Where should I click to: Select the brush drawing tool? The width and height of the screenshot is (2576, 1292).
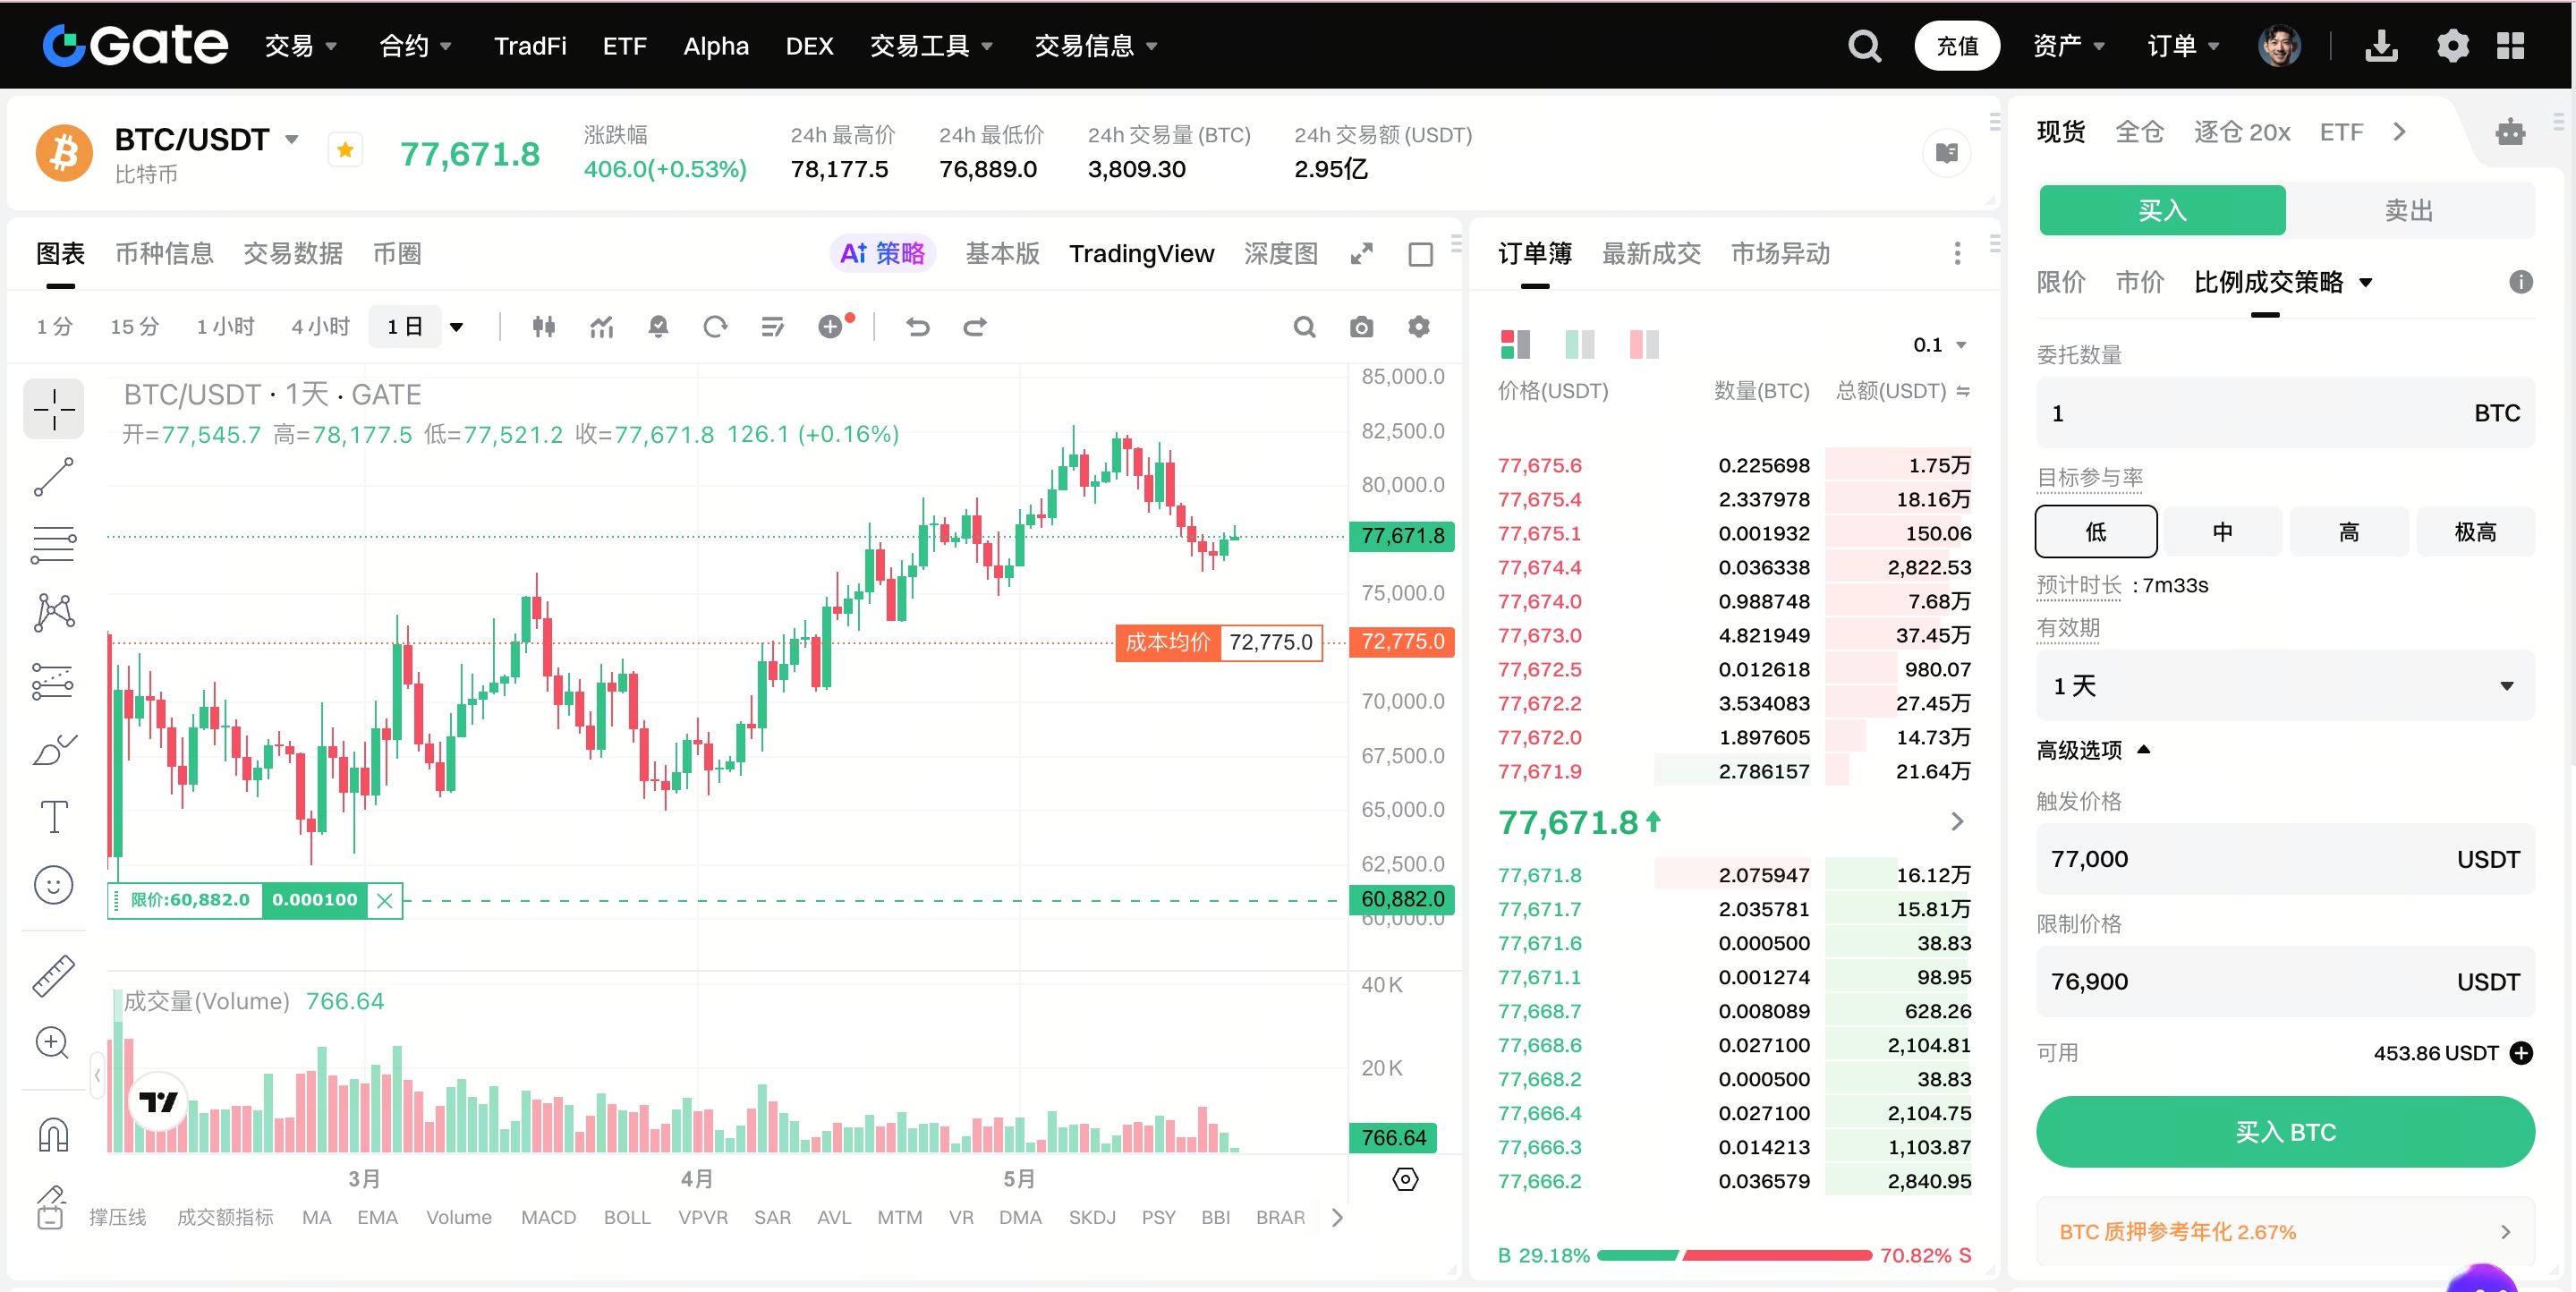click(54, 749)
